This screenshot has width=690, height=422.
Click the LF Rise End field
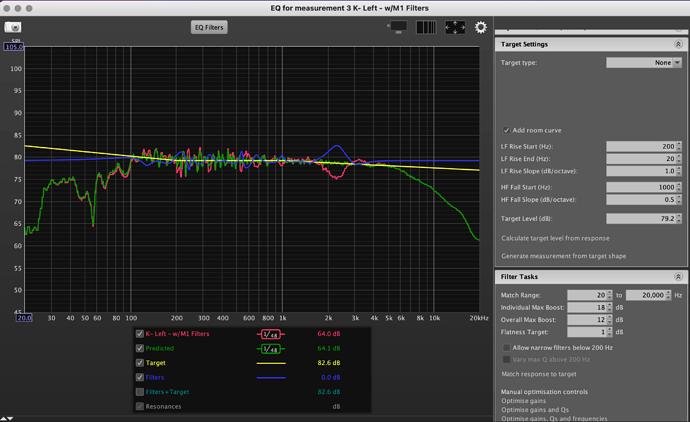coord(641,159)
